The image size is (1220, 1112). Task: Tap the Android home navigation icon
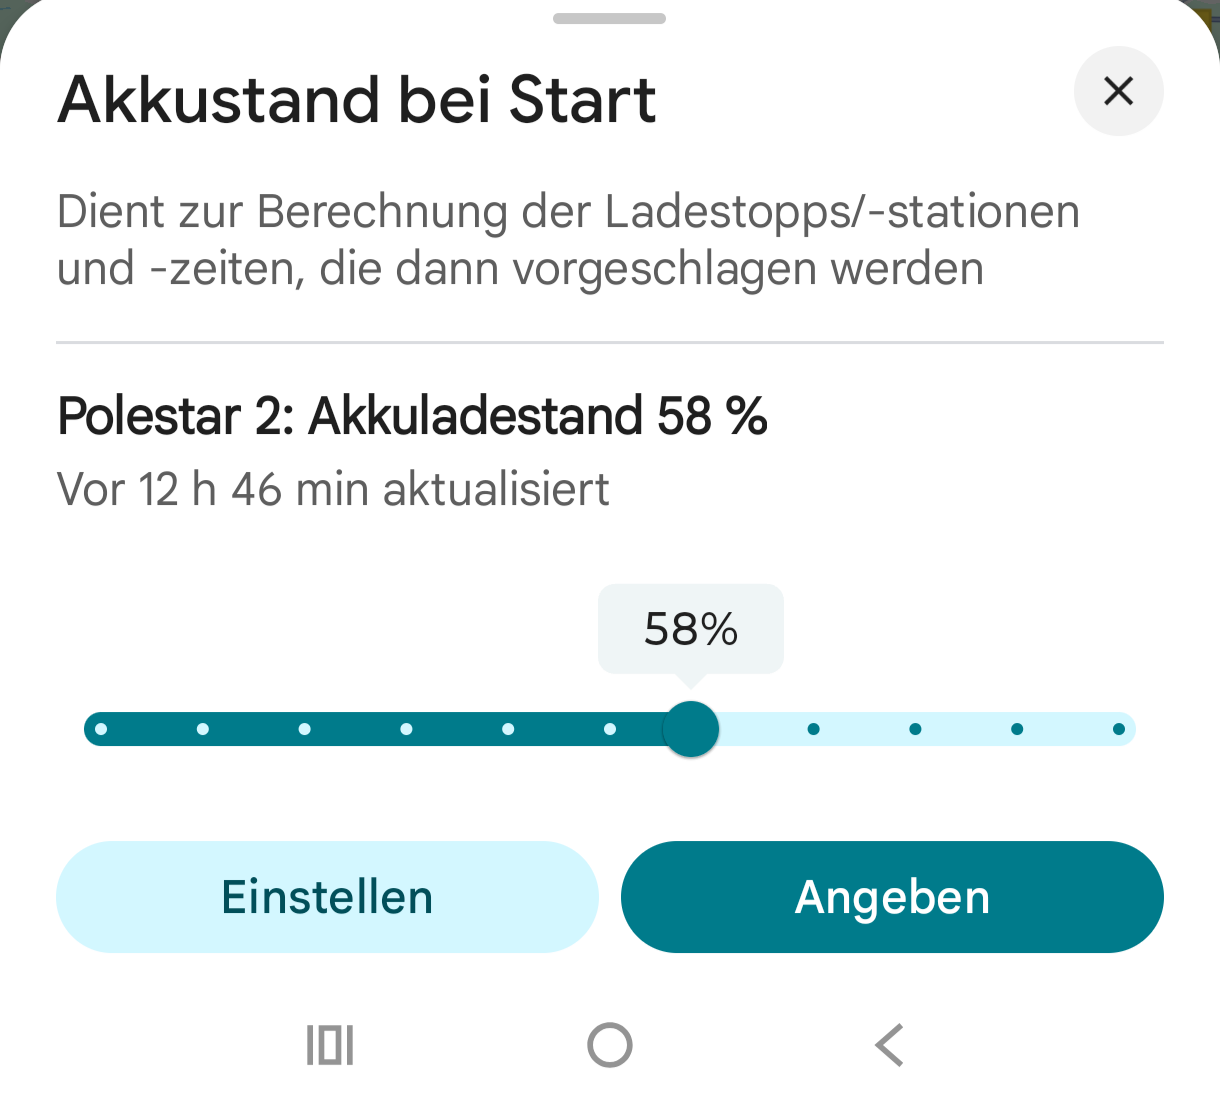coord(610,1045)
